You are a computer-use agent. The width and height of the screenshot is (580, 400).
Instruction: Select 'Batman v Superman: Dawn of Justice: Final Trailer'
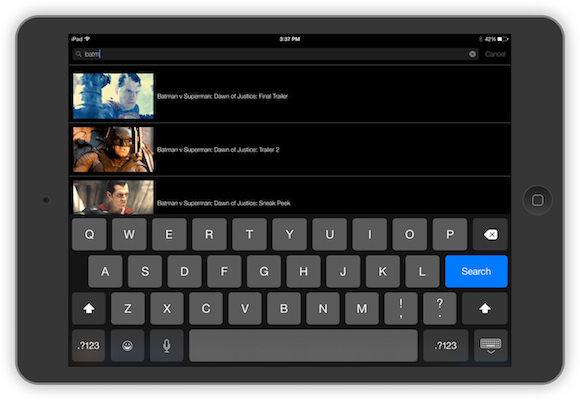[222, 96]
